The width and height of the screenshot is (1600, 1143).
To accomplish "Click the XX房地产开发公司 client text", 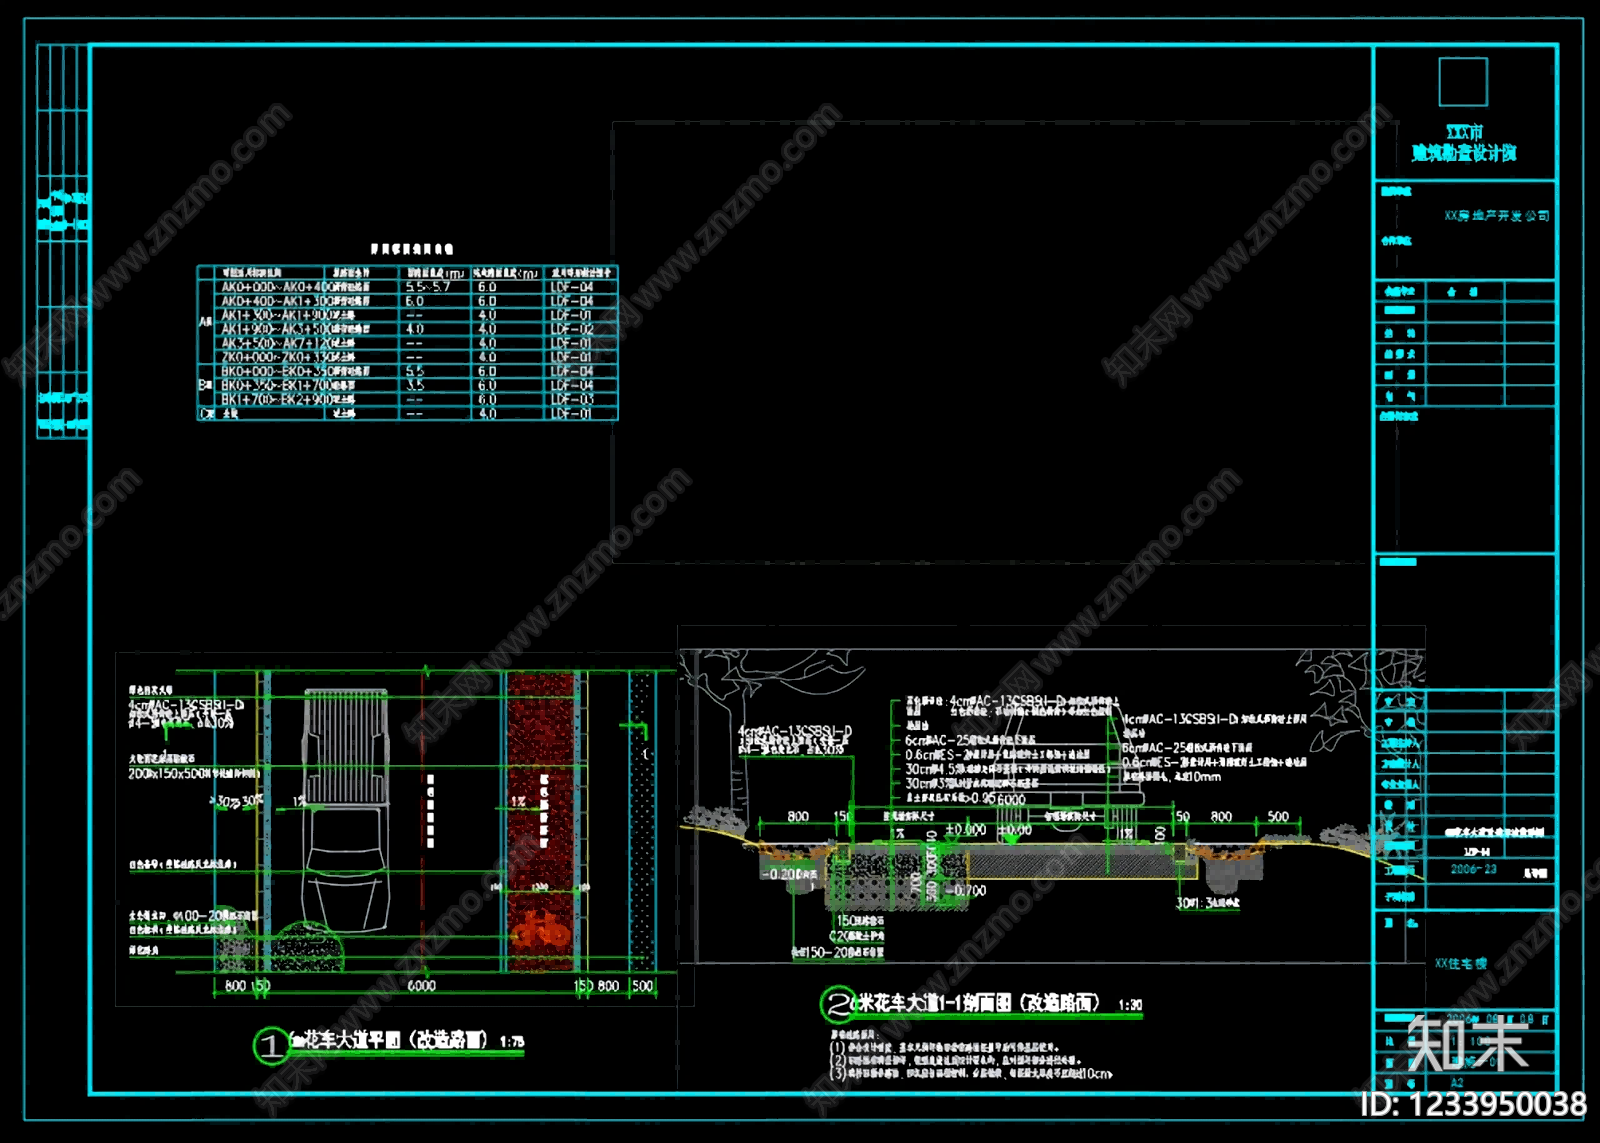I will [x=1496, y=216].
